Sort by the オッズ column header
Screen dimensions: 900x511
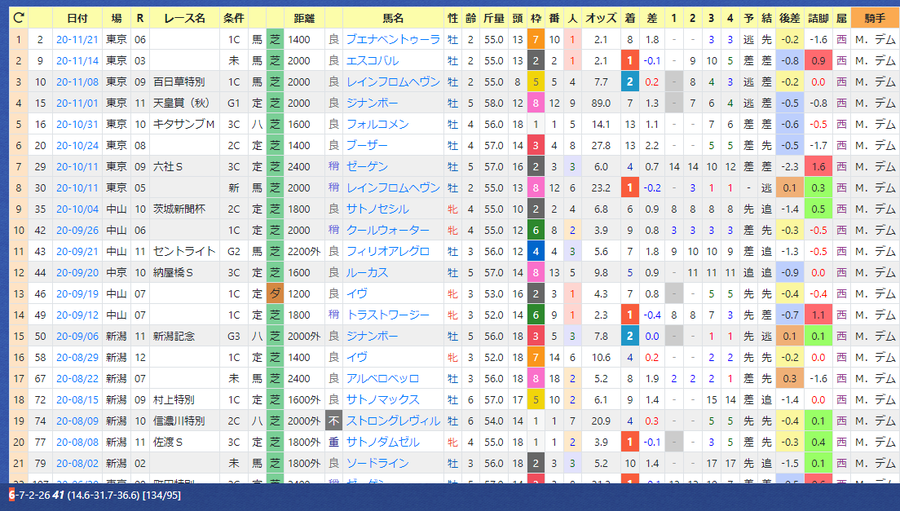(600, 18)
